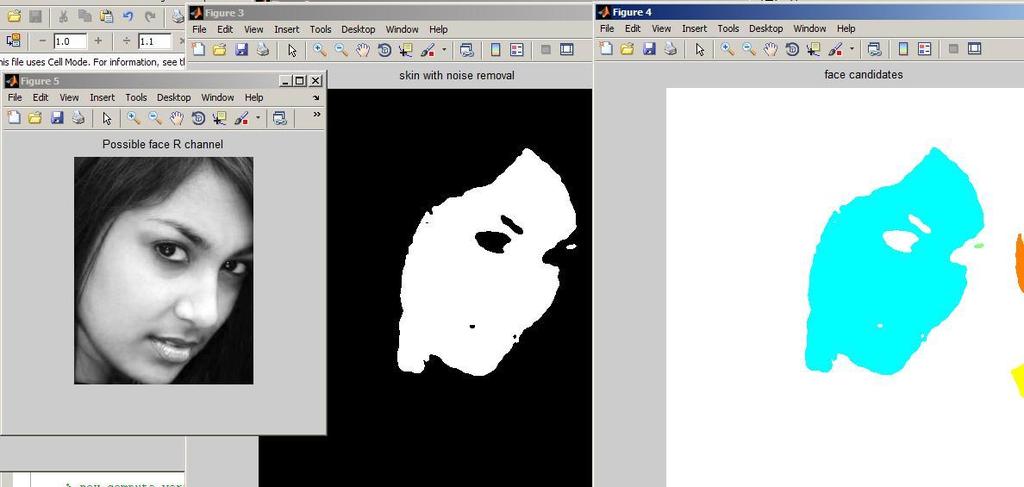Activate Zoom In tool in Figure 3
The image size is (1024, 487).
319,50
